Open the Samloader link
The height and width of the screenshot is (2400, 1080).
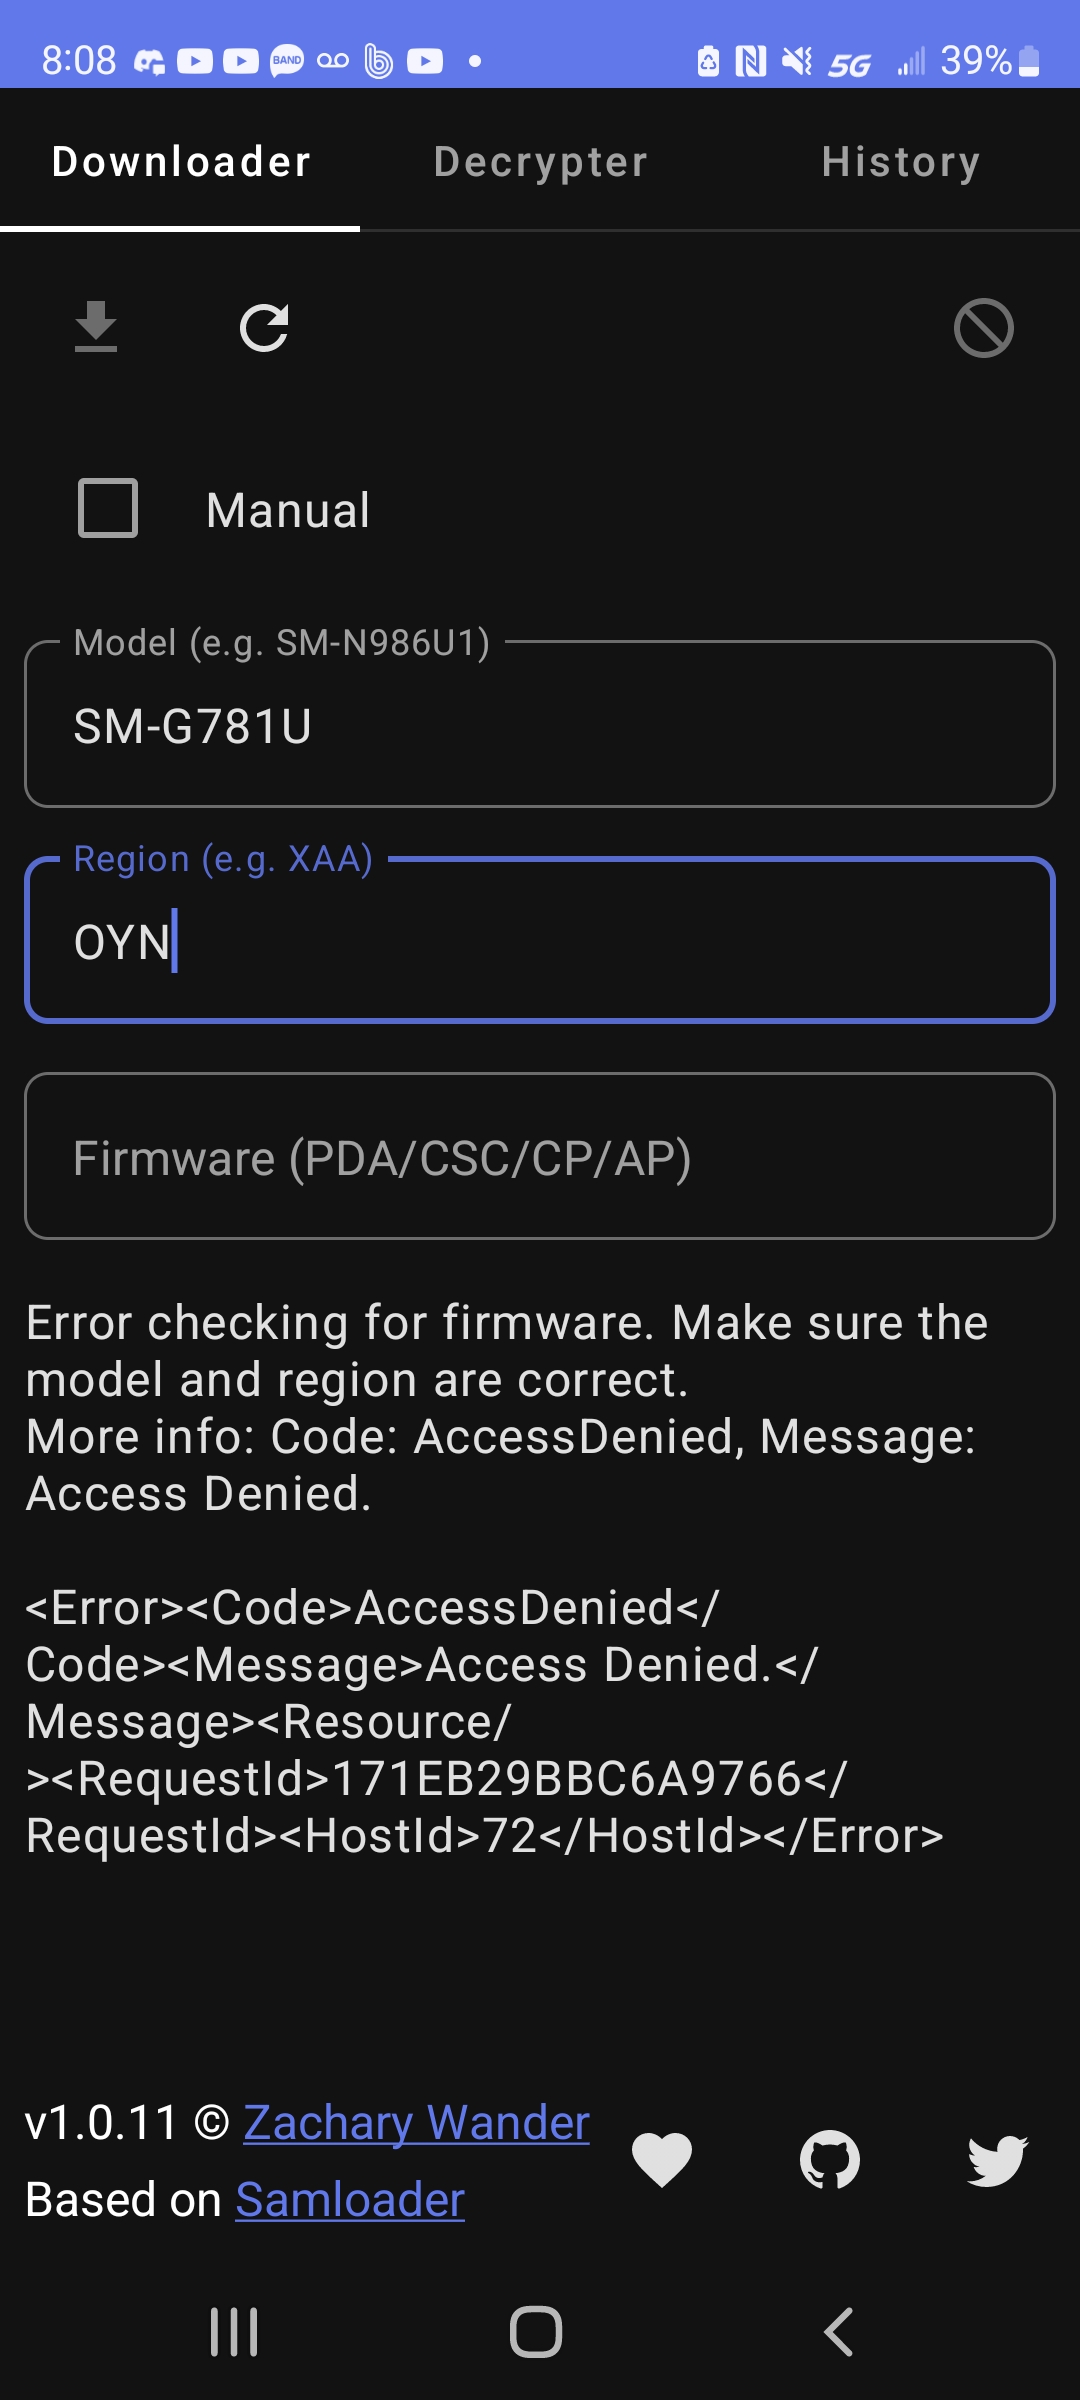(348, 2199)
